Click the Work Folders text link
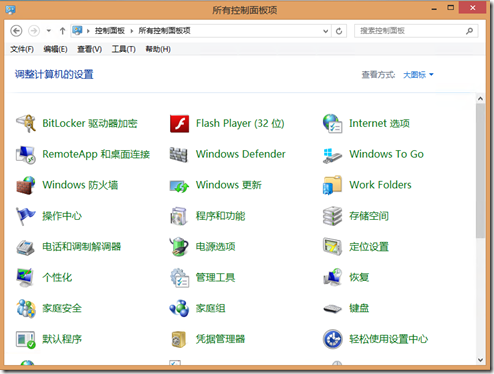This screenshot has width=494, height=374. [x=380, y=185]
